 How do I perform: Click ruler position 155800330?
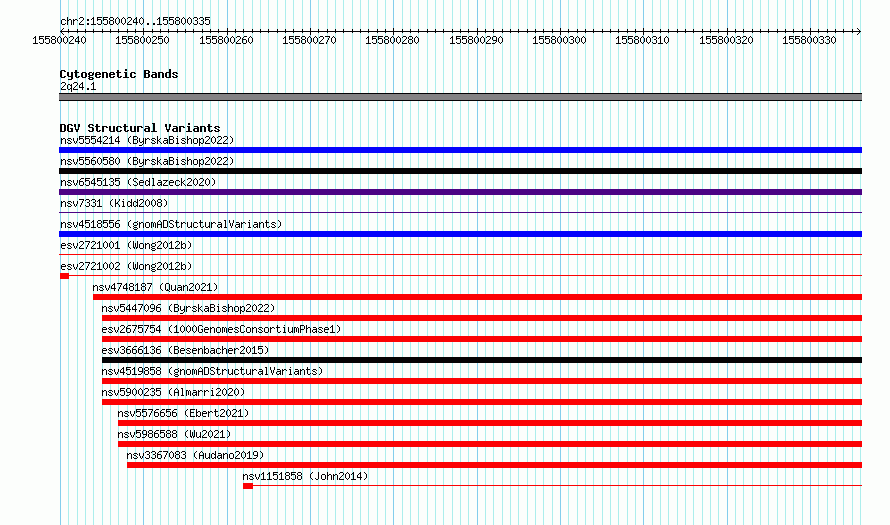click(x=809, y=40)
